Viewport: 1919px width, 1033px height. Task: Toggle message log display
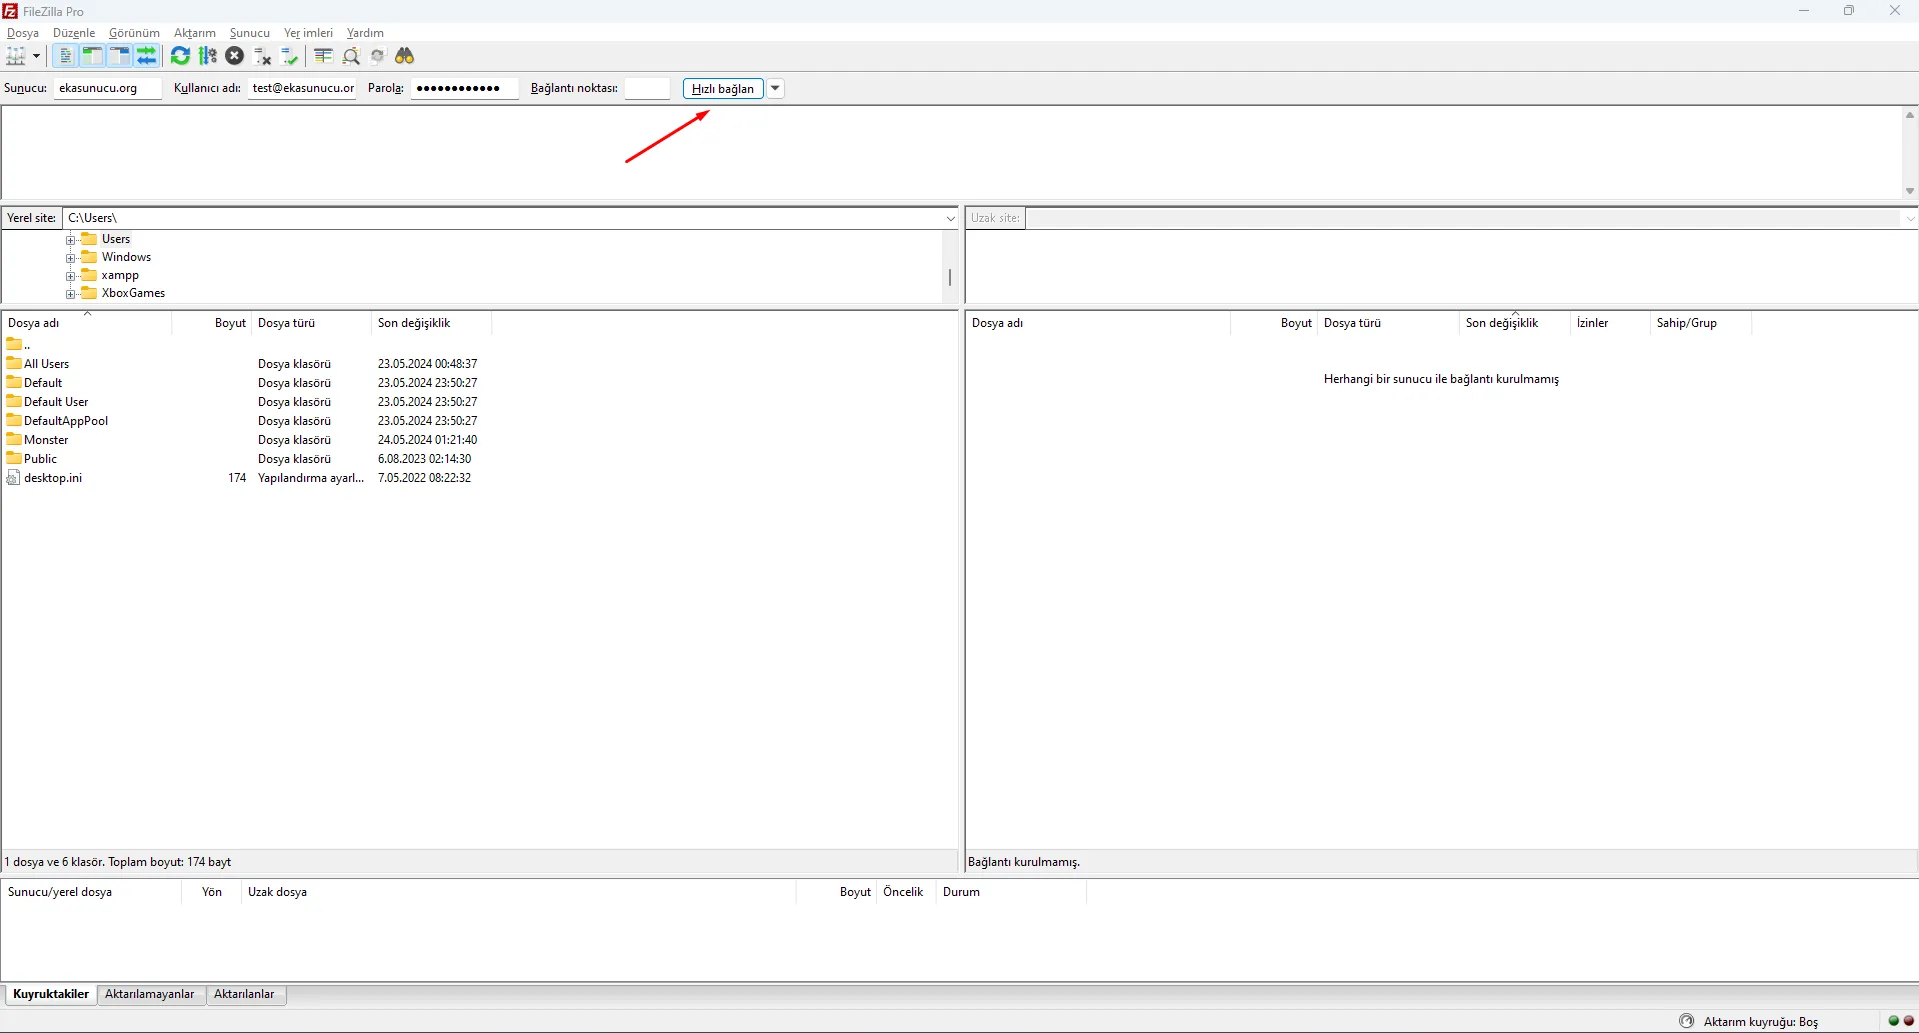[65, 56]
